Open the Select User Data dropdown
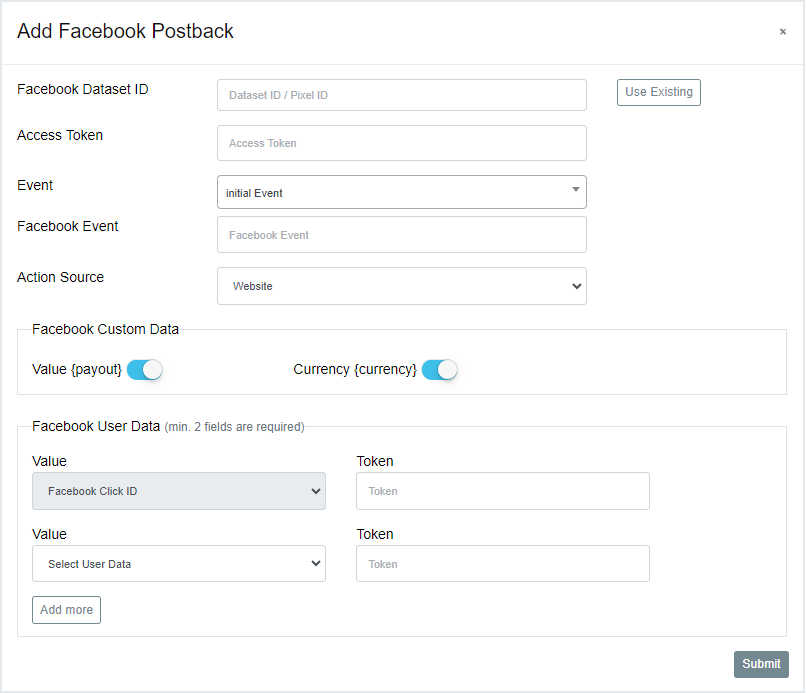 pos(178,564)
